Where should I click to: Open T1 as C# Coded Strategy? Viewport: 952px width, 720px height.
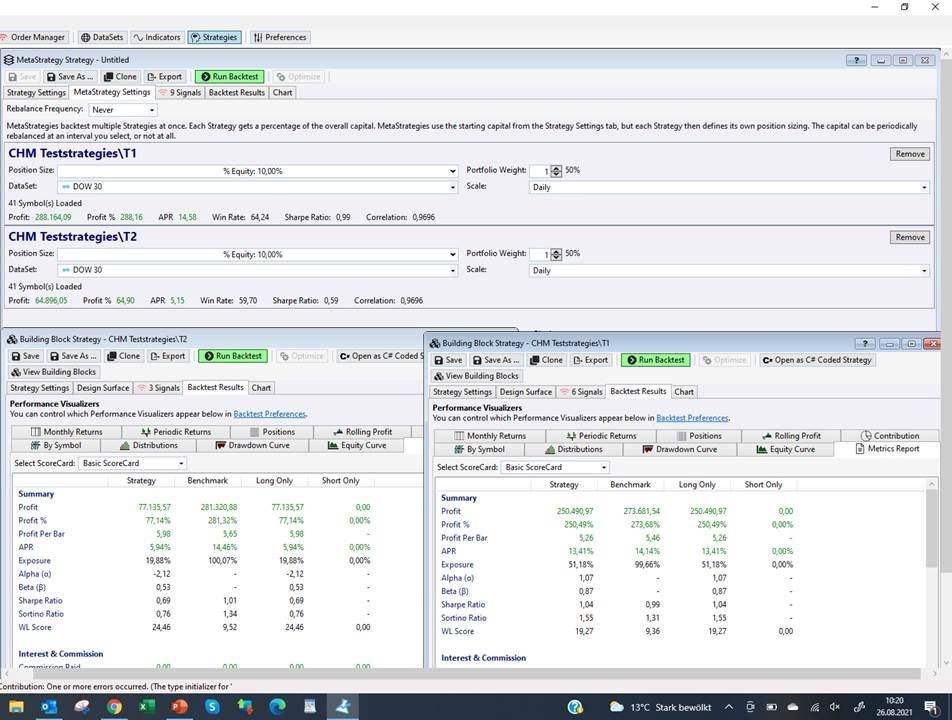[x=816, y=360]
